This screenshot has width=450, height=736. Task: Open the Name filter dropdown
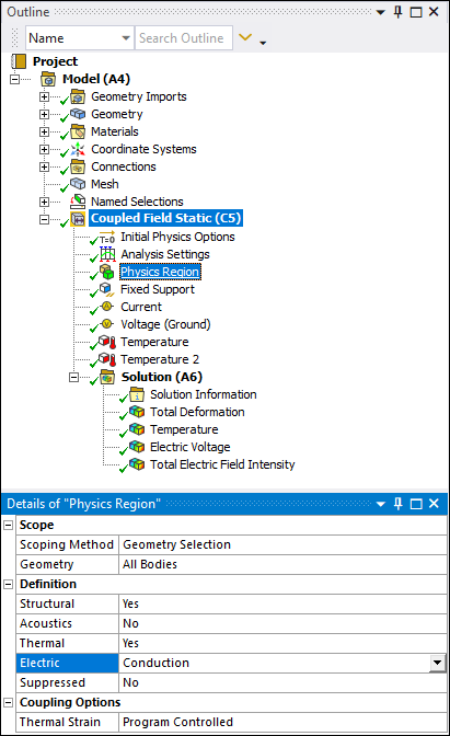coord(126,38)
